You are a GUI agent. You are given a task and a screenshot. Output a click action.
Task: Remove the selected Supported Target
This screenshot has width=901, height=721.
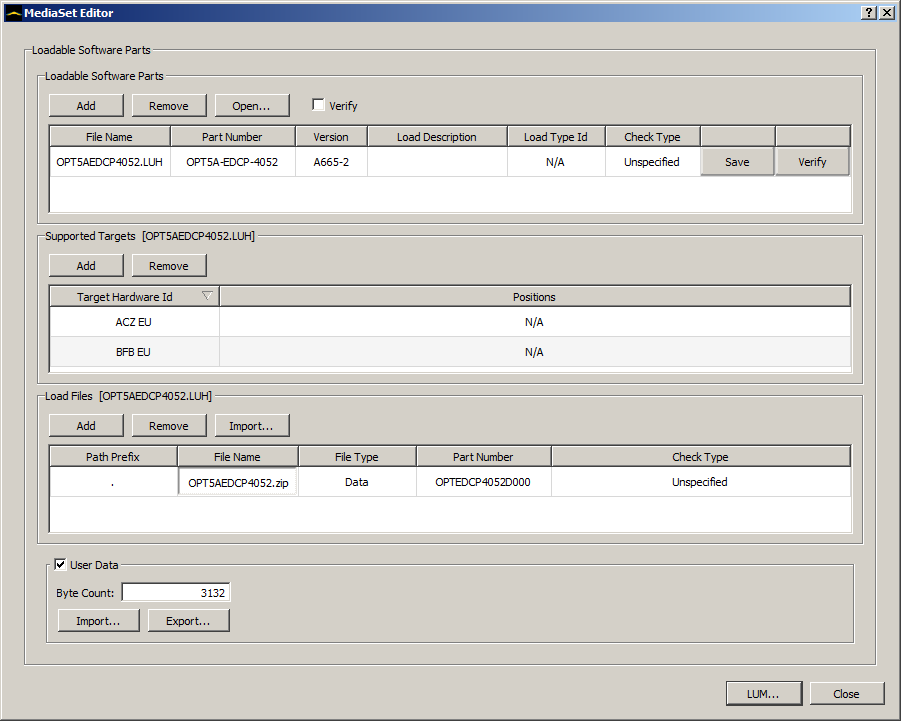[x=168, y=265]
